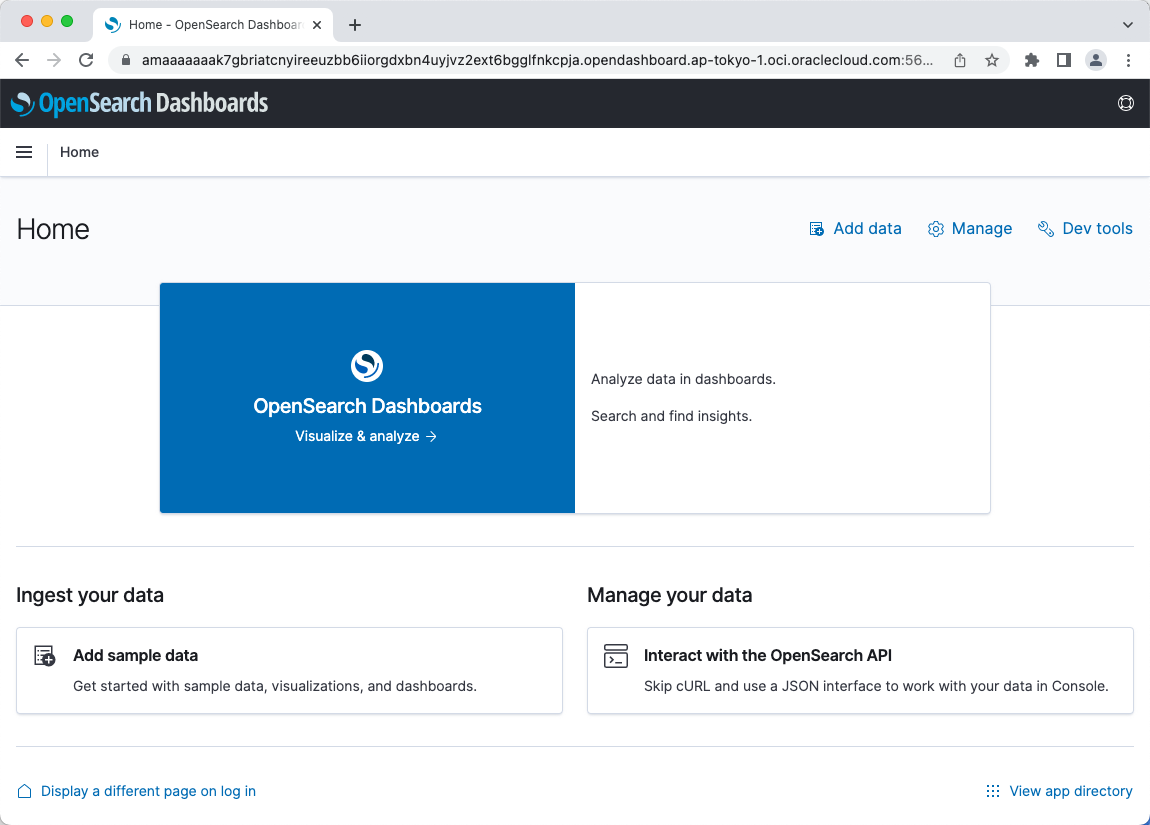
Task: Click the Manage gear icon
Action: (x=936, y=229)
